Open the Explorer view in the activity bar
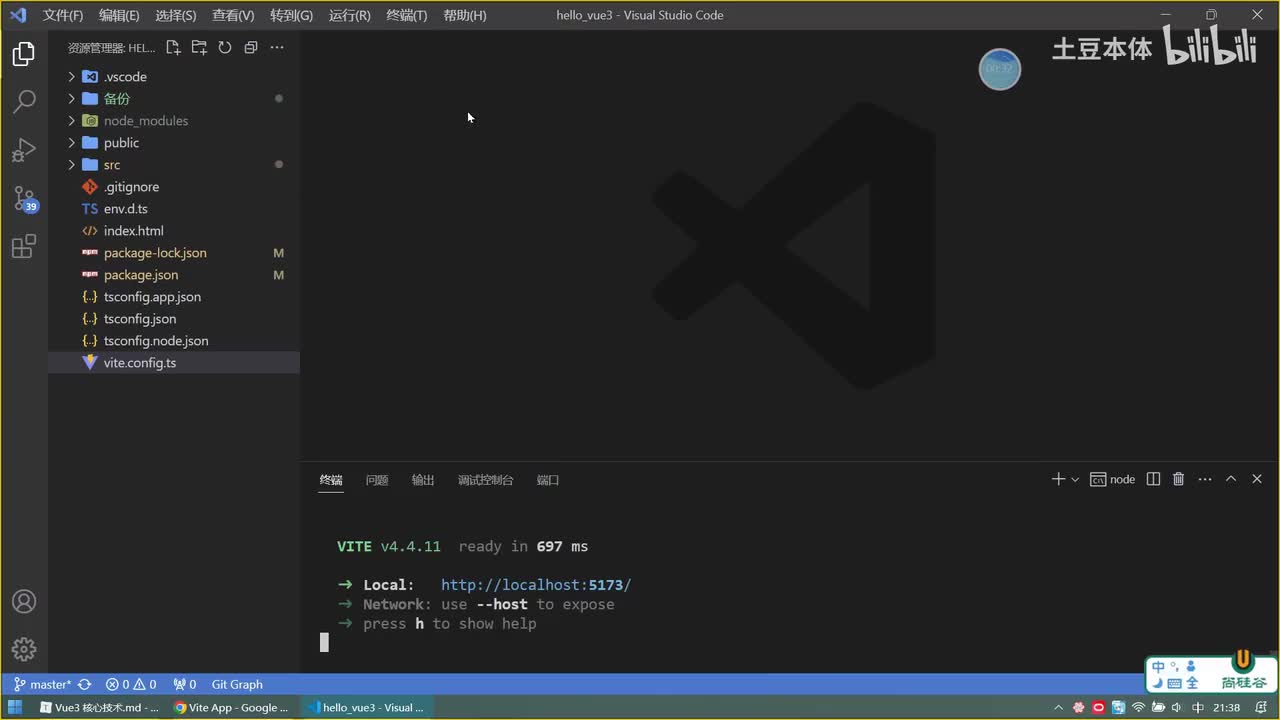The image size is (1280, 720). (x=24, y=54)
